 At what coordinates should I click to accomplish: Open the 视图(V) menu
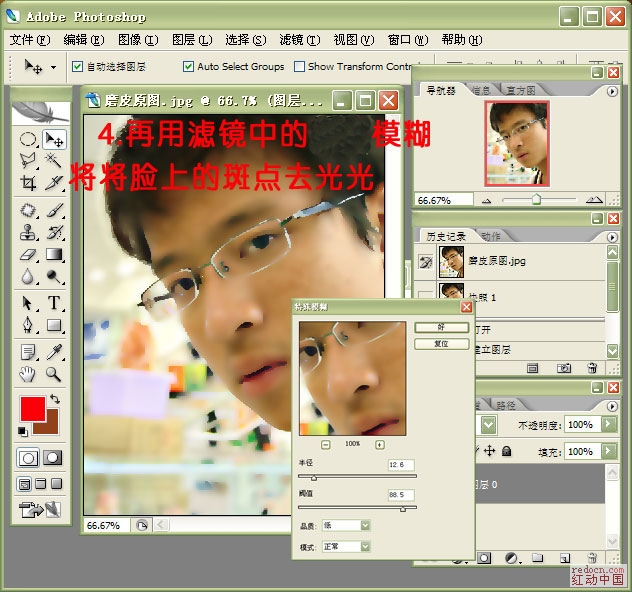(354, 39)
